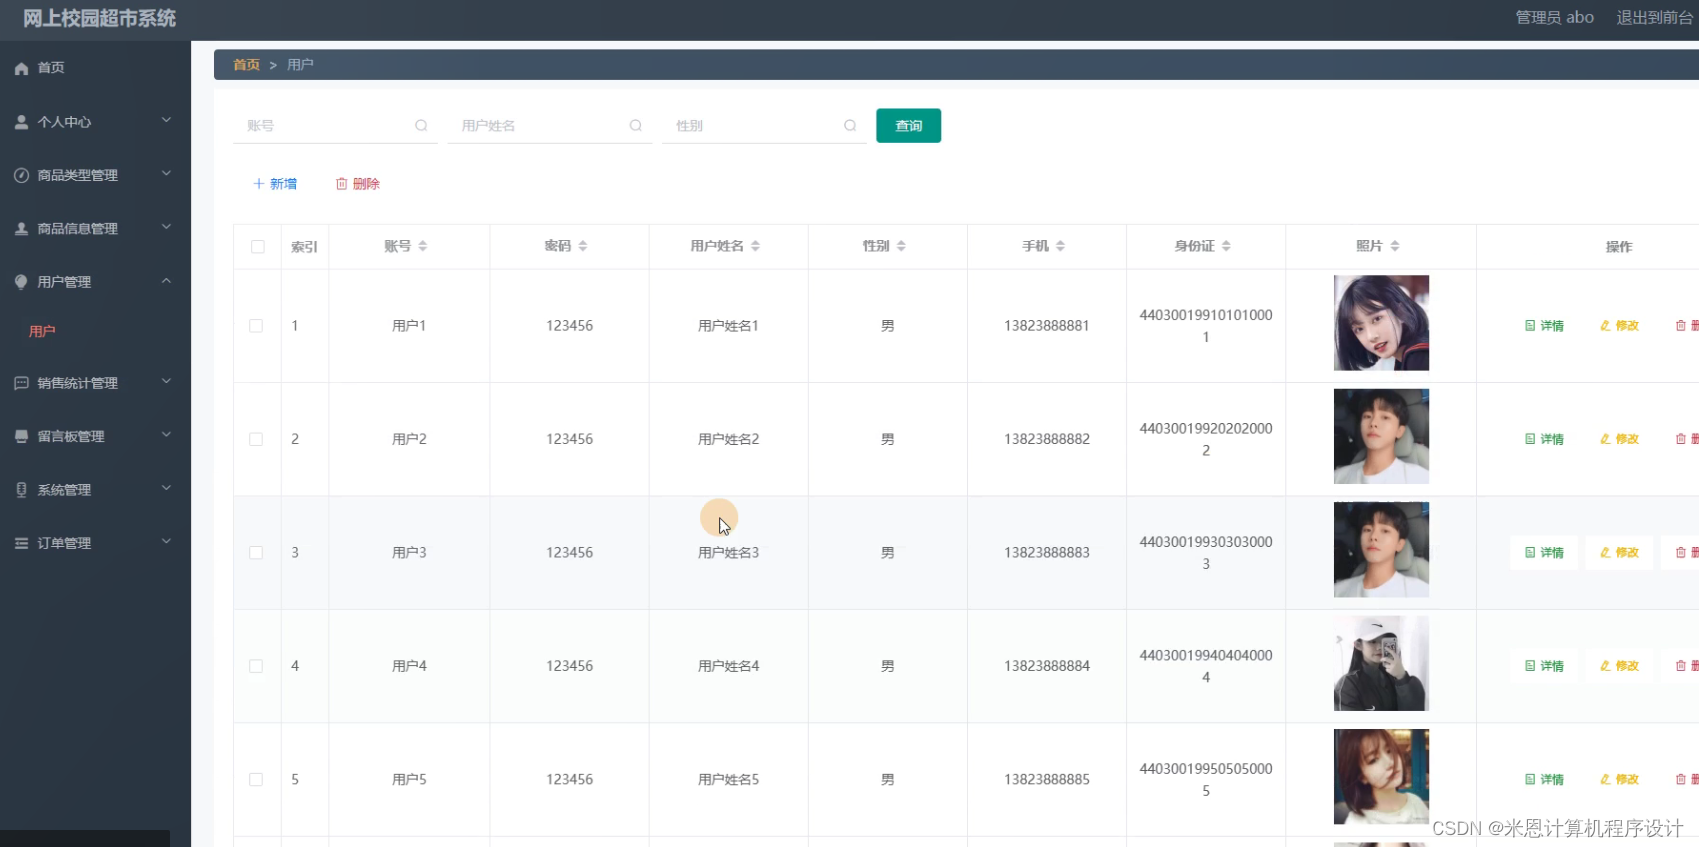Click search icon in 用户姓名 field
The image size is (1699, 847).
point(635,126)
